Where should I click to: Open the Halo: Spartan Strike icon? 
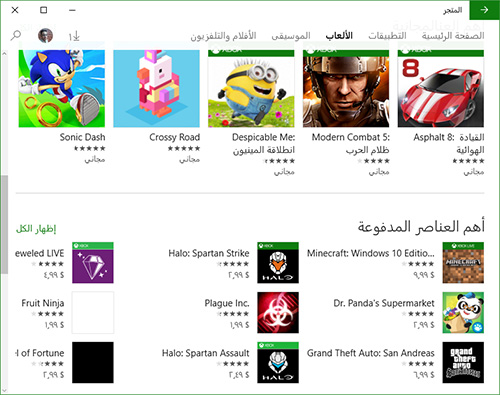278,263
